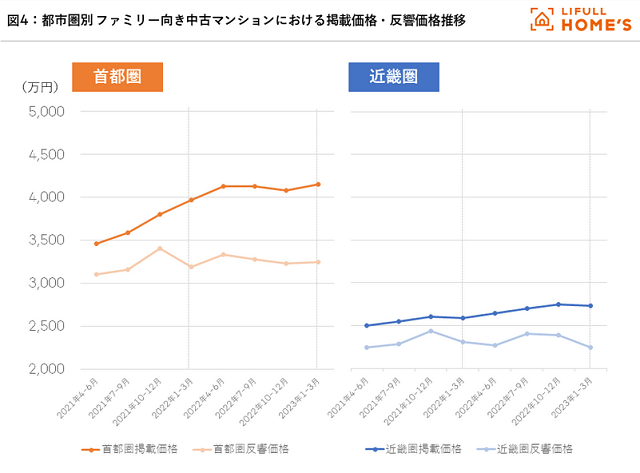
Task: Click the chart title starting with 図4
Action: (x=235, y=20)
